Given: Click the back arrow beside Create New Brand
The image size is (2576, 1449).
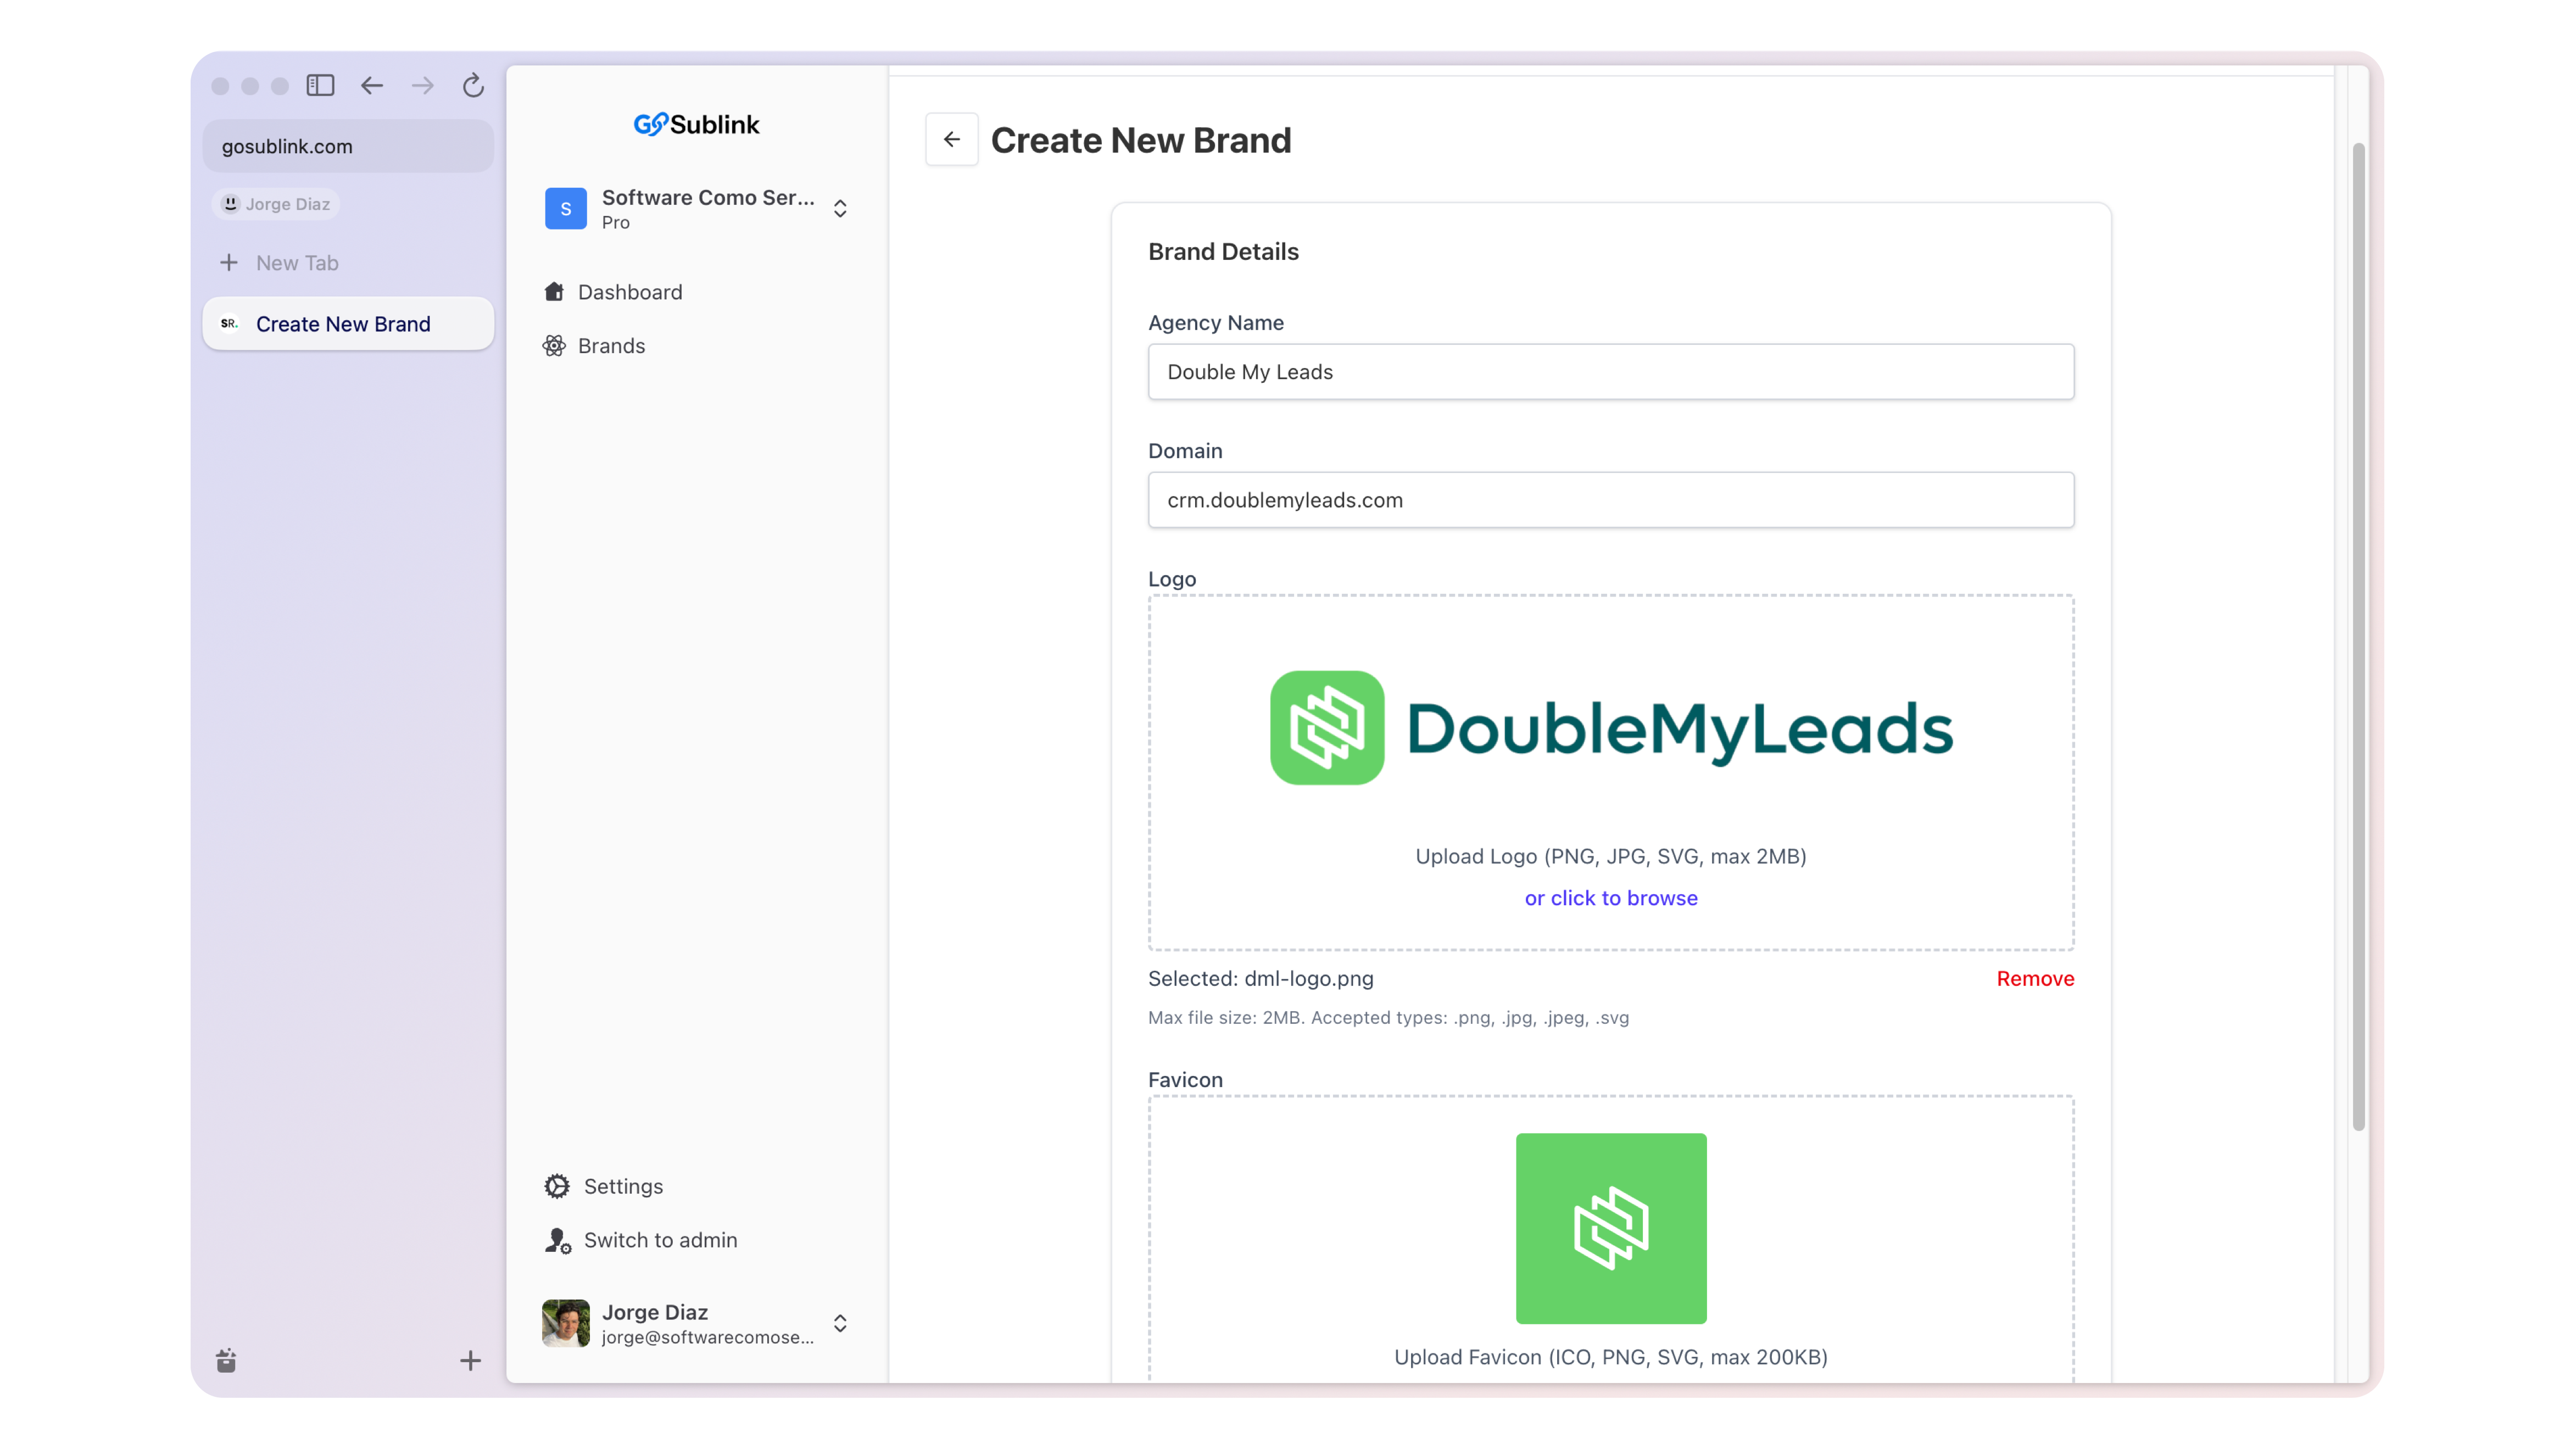Looking at the screenshot, I should pyautogui.click(x=952, y=140).
